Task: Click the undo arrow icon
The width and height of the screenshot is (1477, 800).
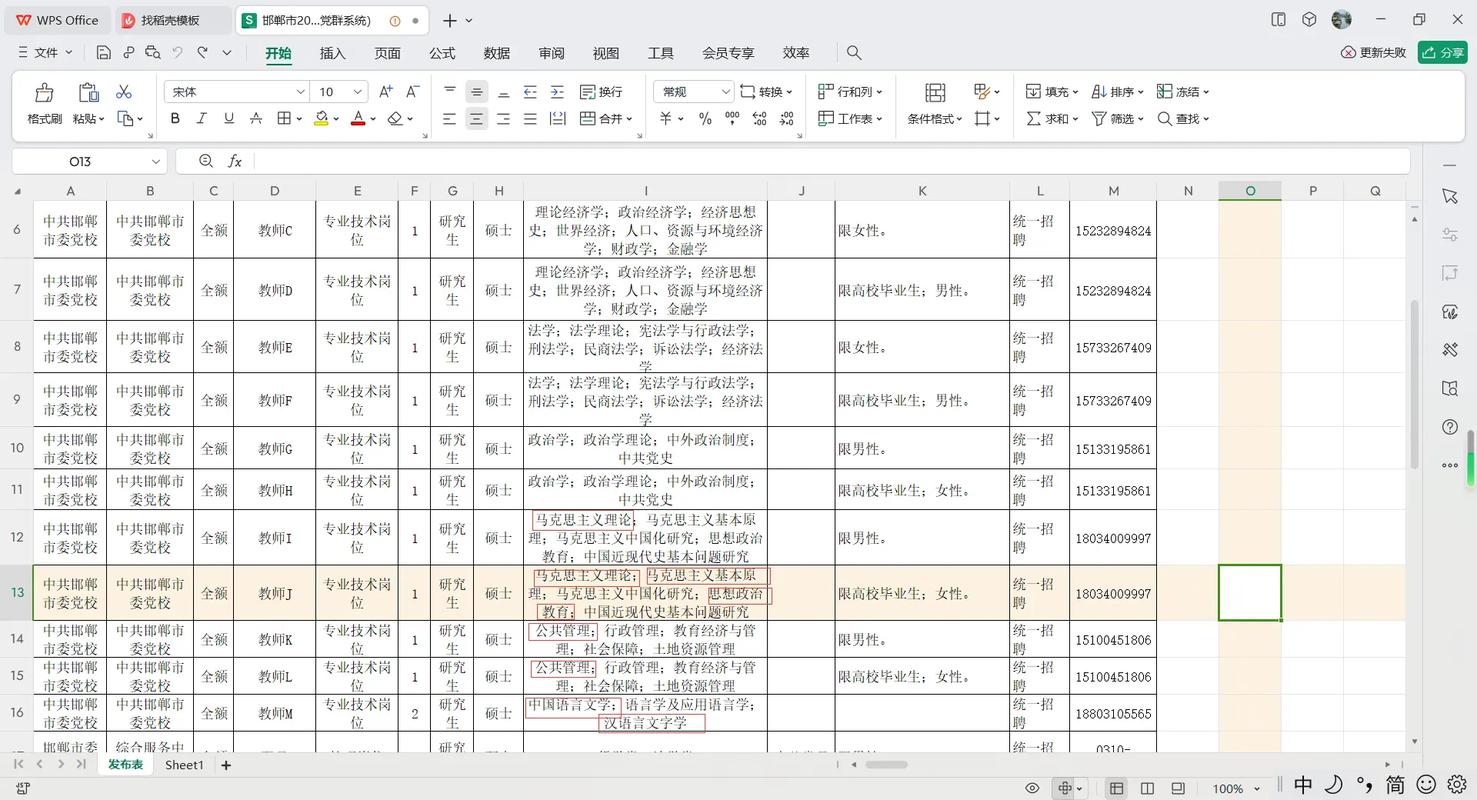Action: (178, 53)
